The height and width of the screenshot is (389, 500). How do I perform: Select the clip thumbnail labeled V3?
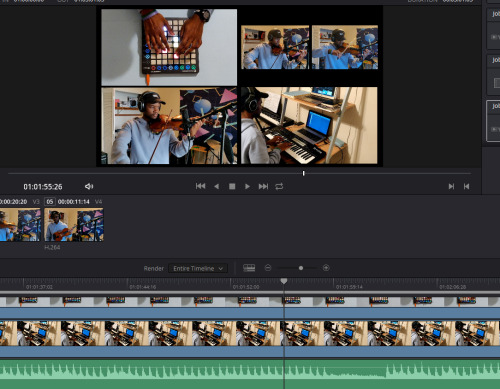click(20, 225)
